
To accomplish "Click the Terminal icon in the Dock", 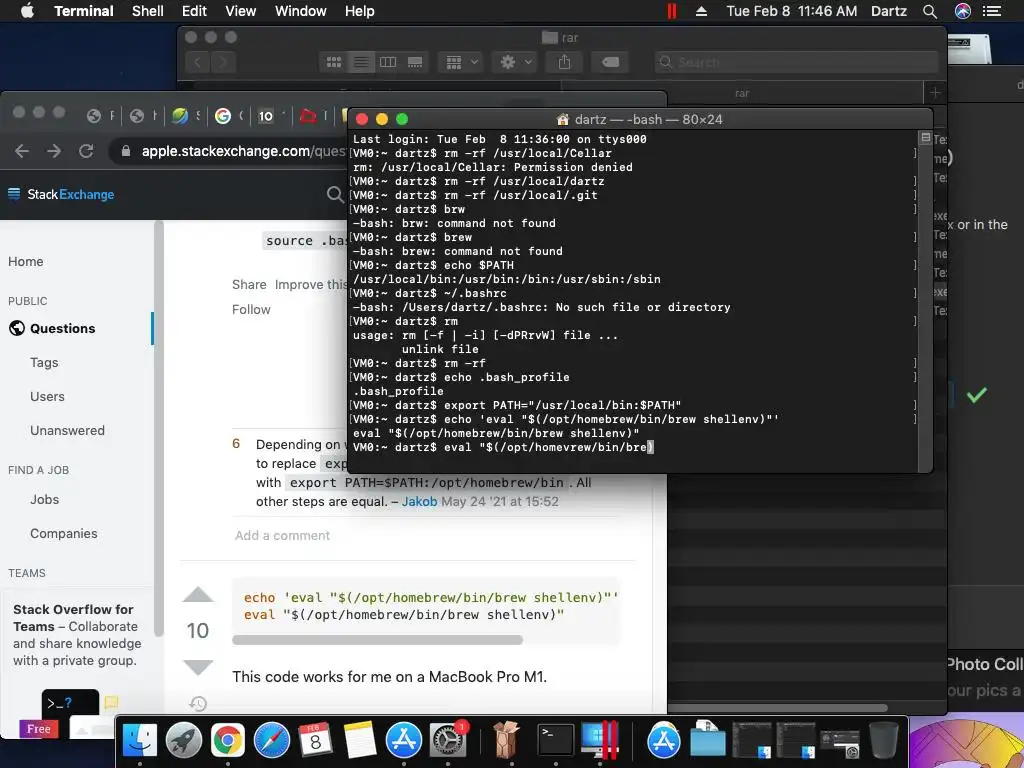I will pos(556,741).
